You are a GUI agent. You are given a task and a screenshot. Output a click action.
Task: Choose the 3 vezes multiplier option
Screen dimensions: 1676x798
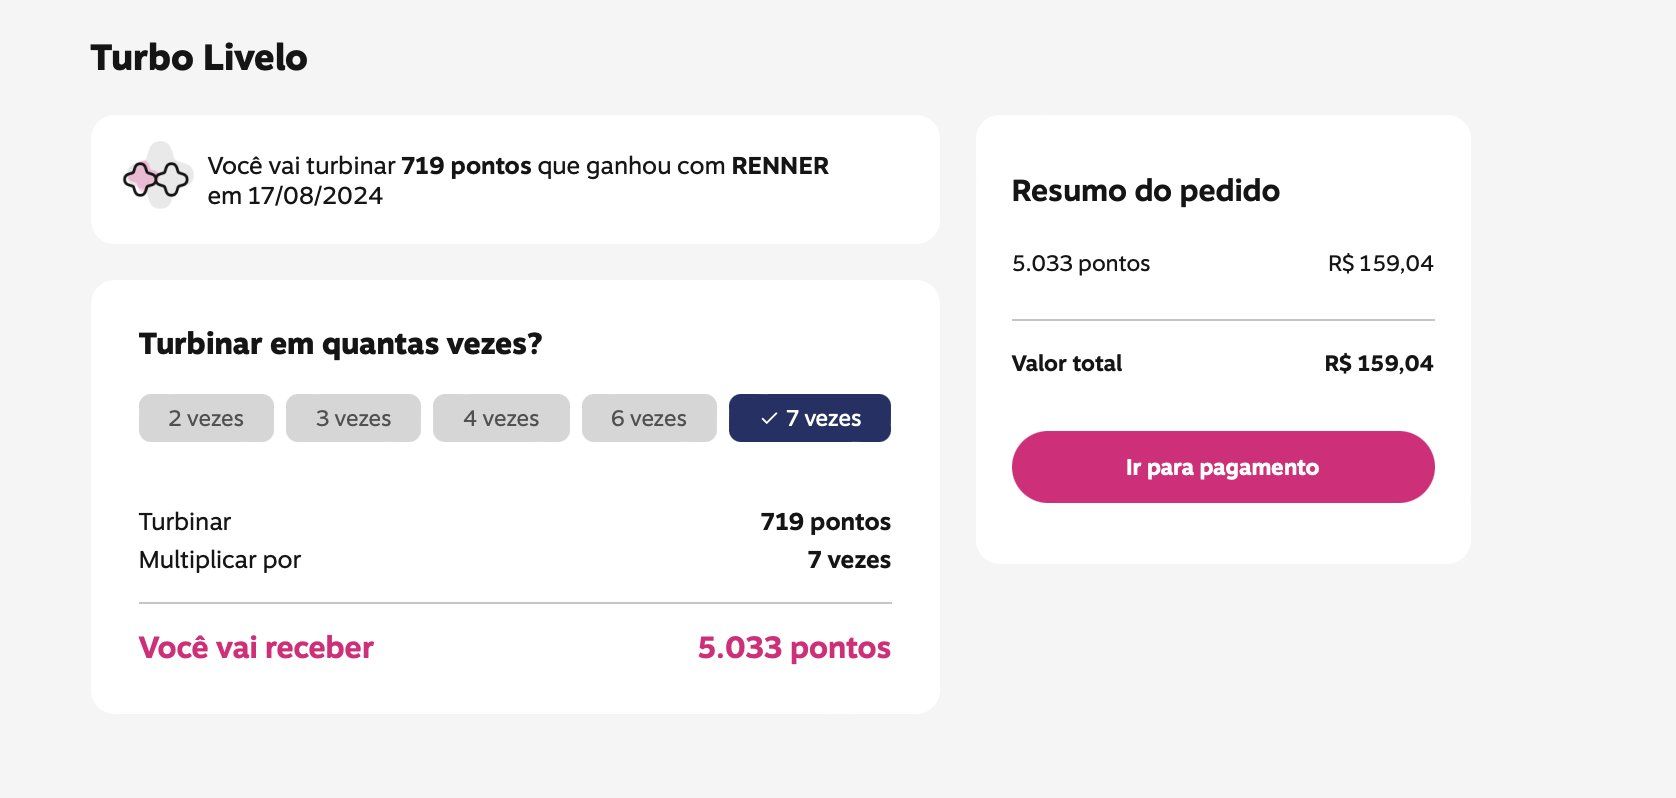353,418
